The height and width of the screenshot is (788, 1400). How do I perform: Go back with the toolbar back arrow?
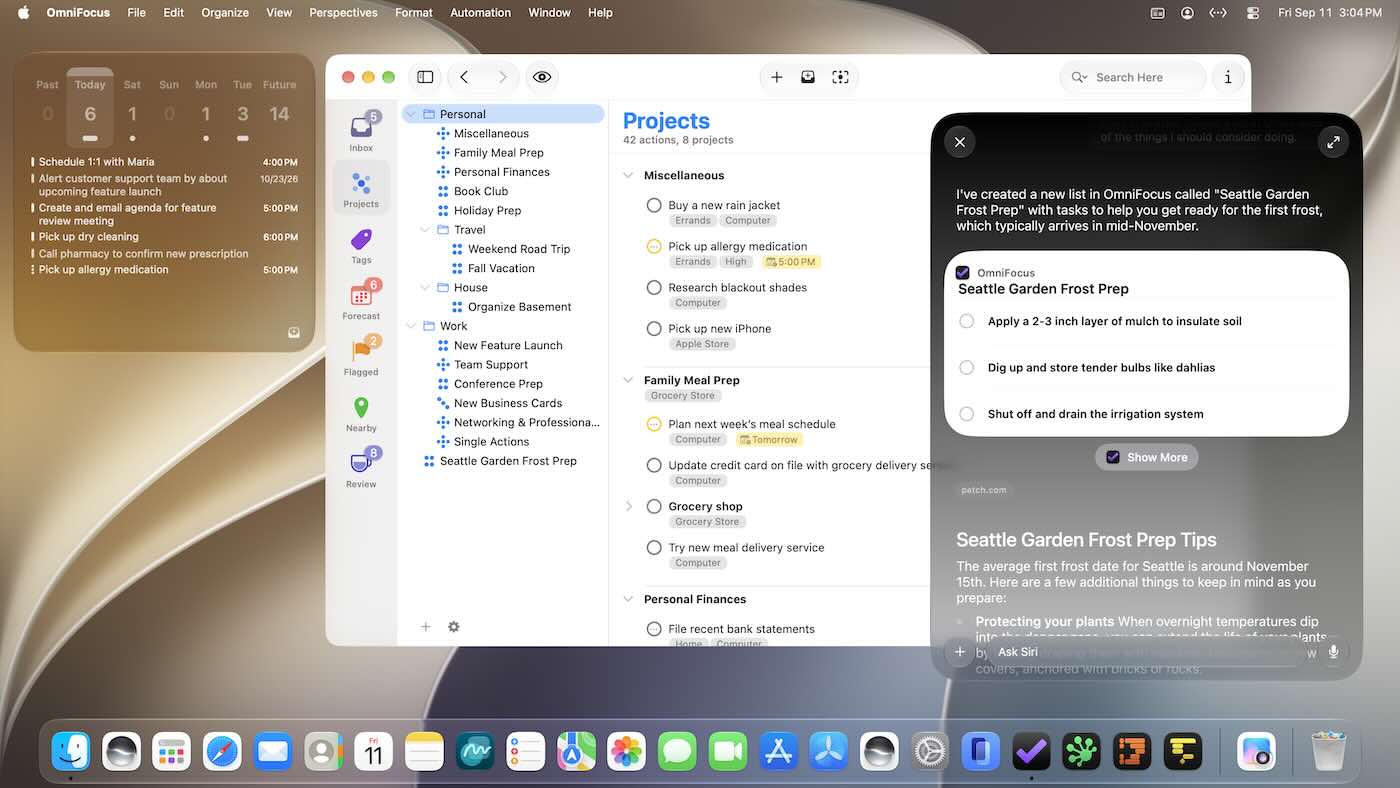point(464,77)
